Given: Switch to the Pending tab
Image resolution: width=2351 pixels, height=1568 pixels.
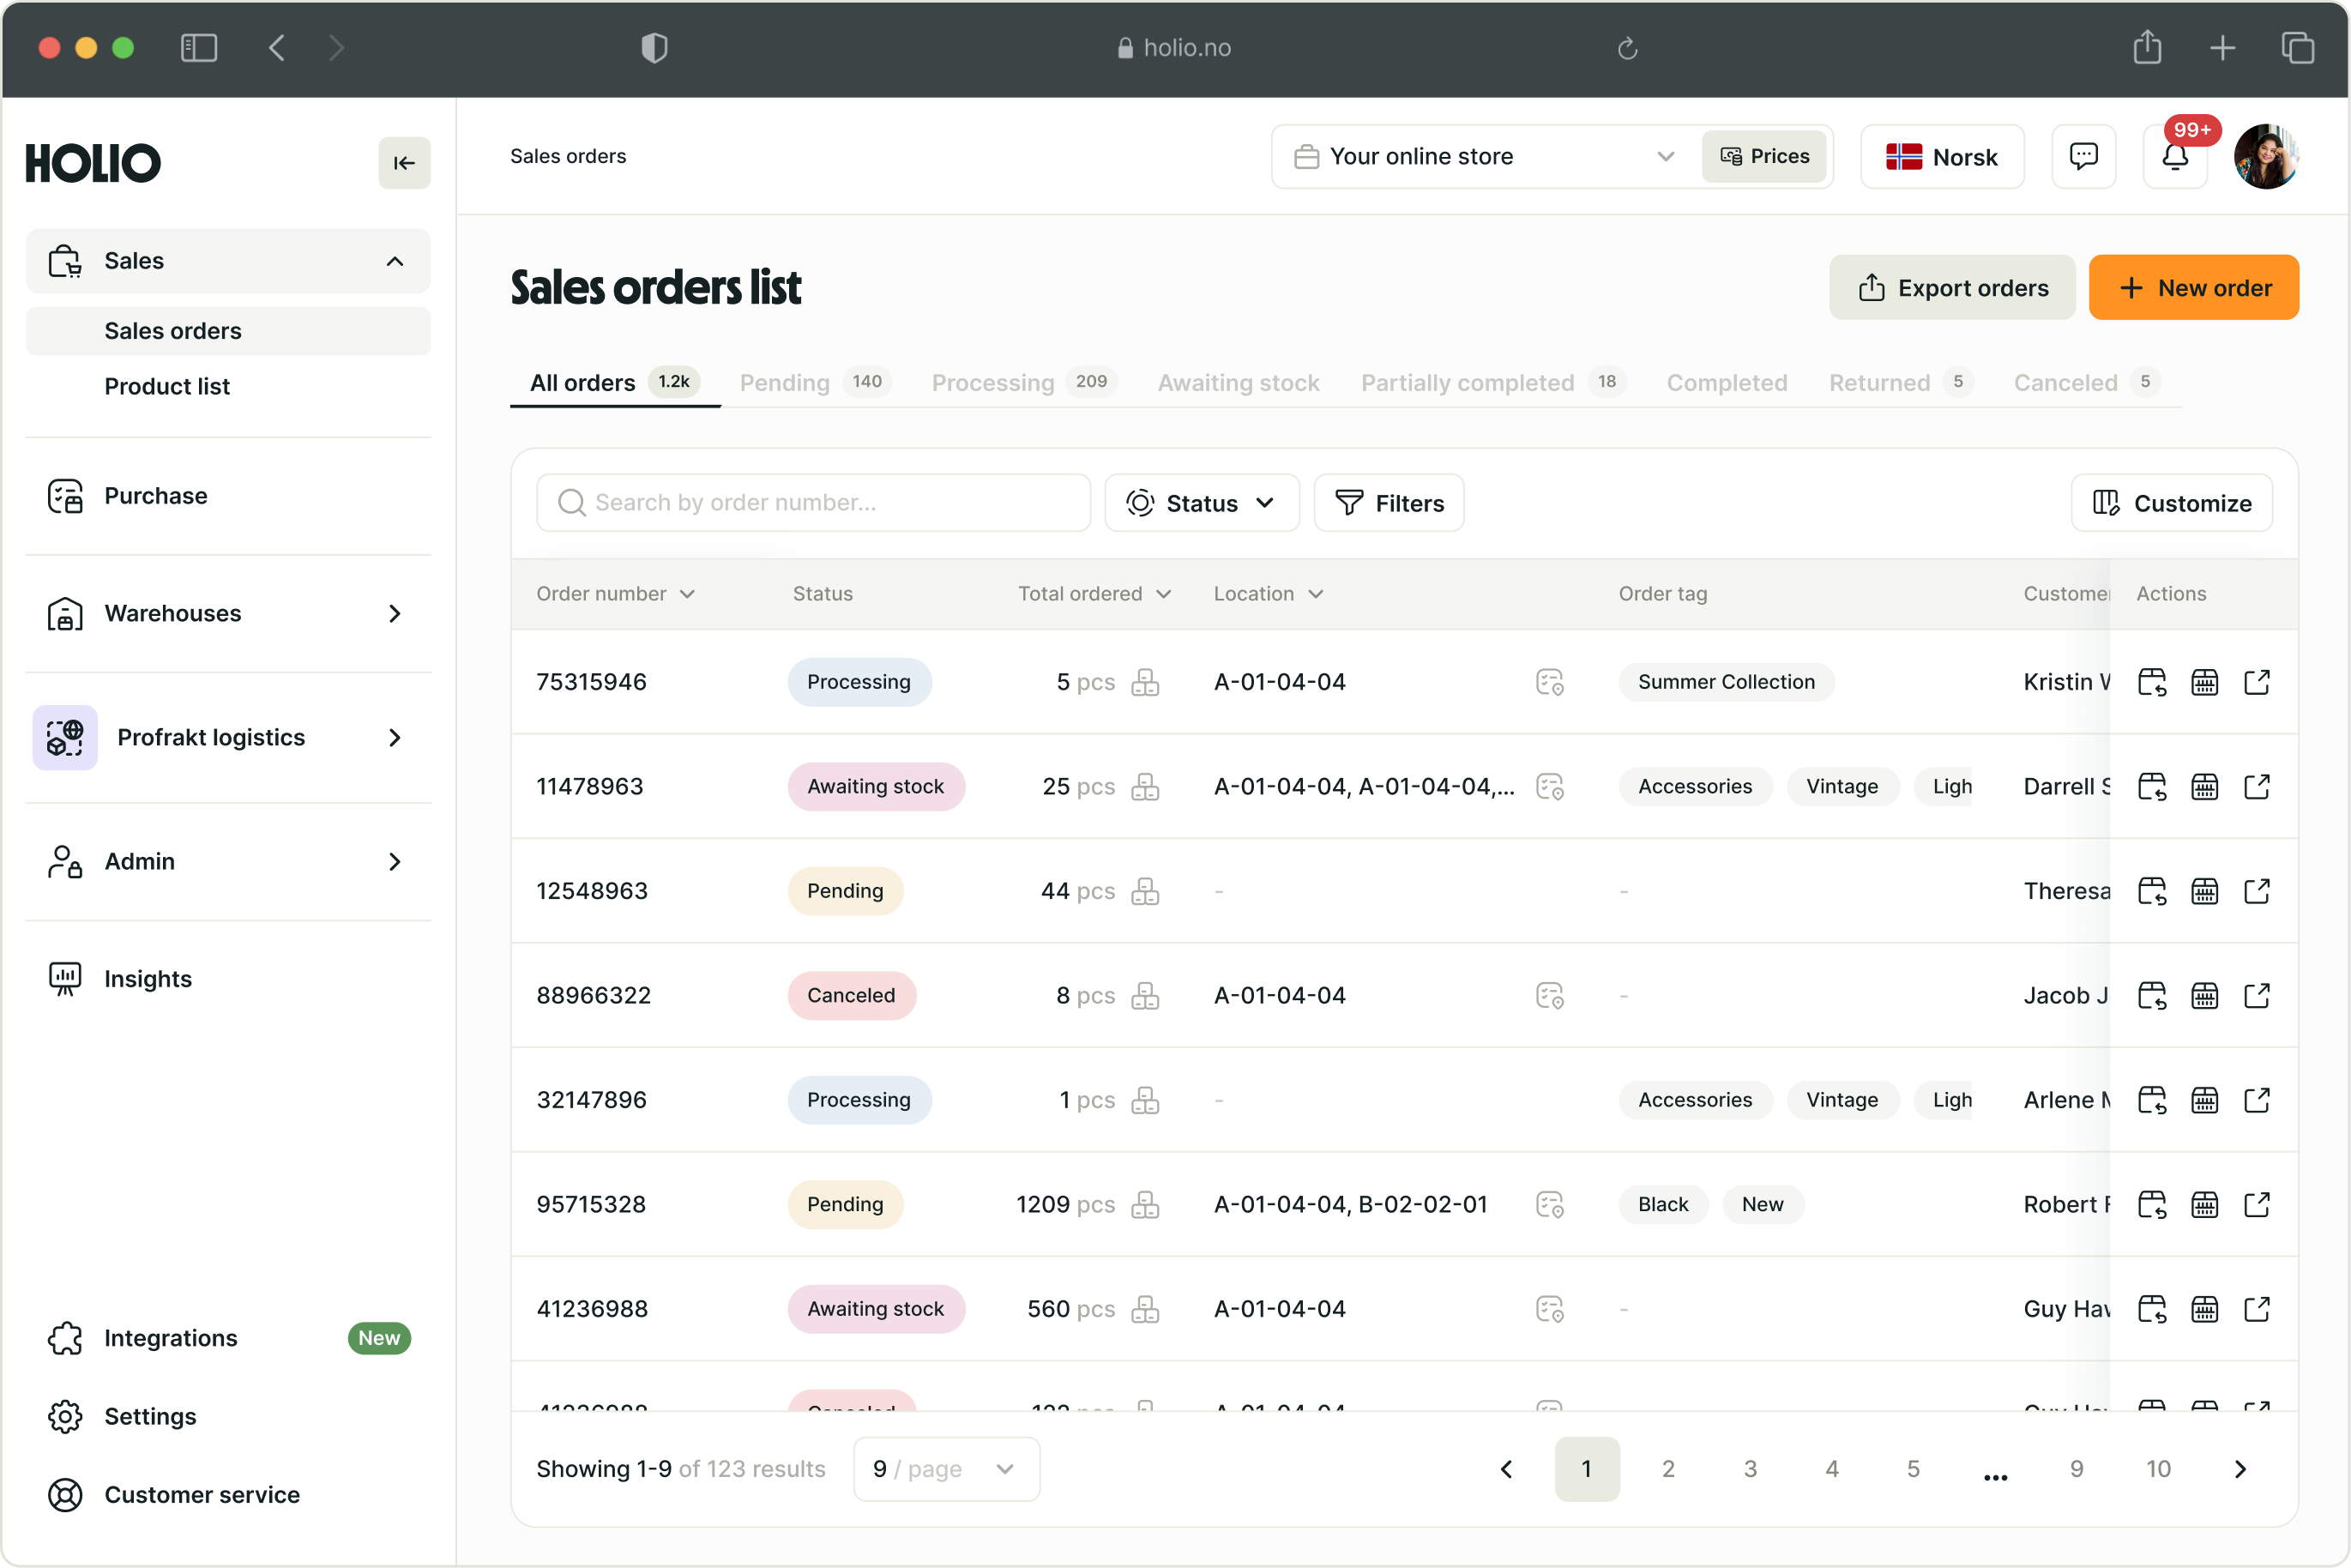Looking at the screenshot, I should pyautogui.click(x=814, y=383).
